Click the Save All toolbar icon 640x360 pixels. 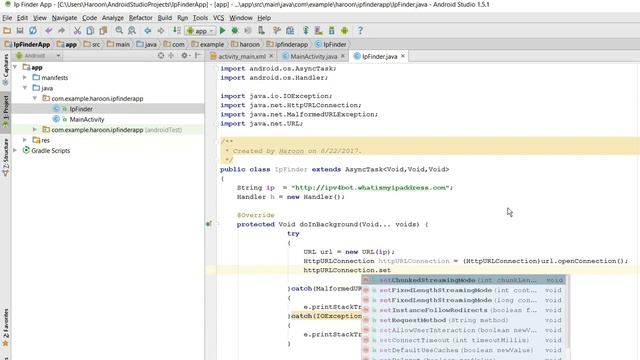click(20, 31)
